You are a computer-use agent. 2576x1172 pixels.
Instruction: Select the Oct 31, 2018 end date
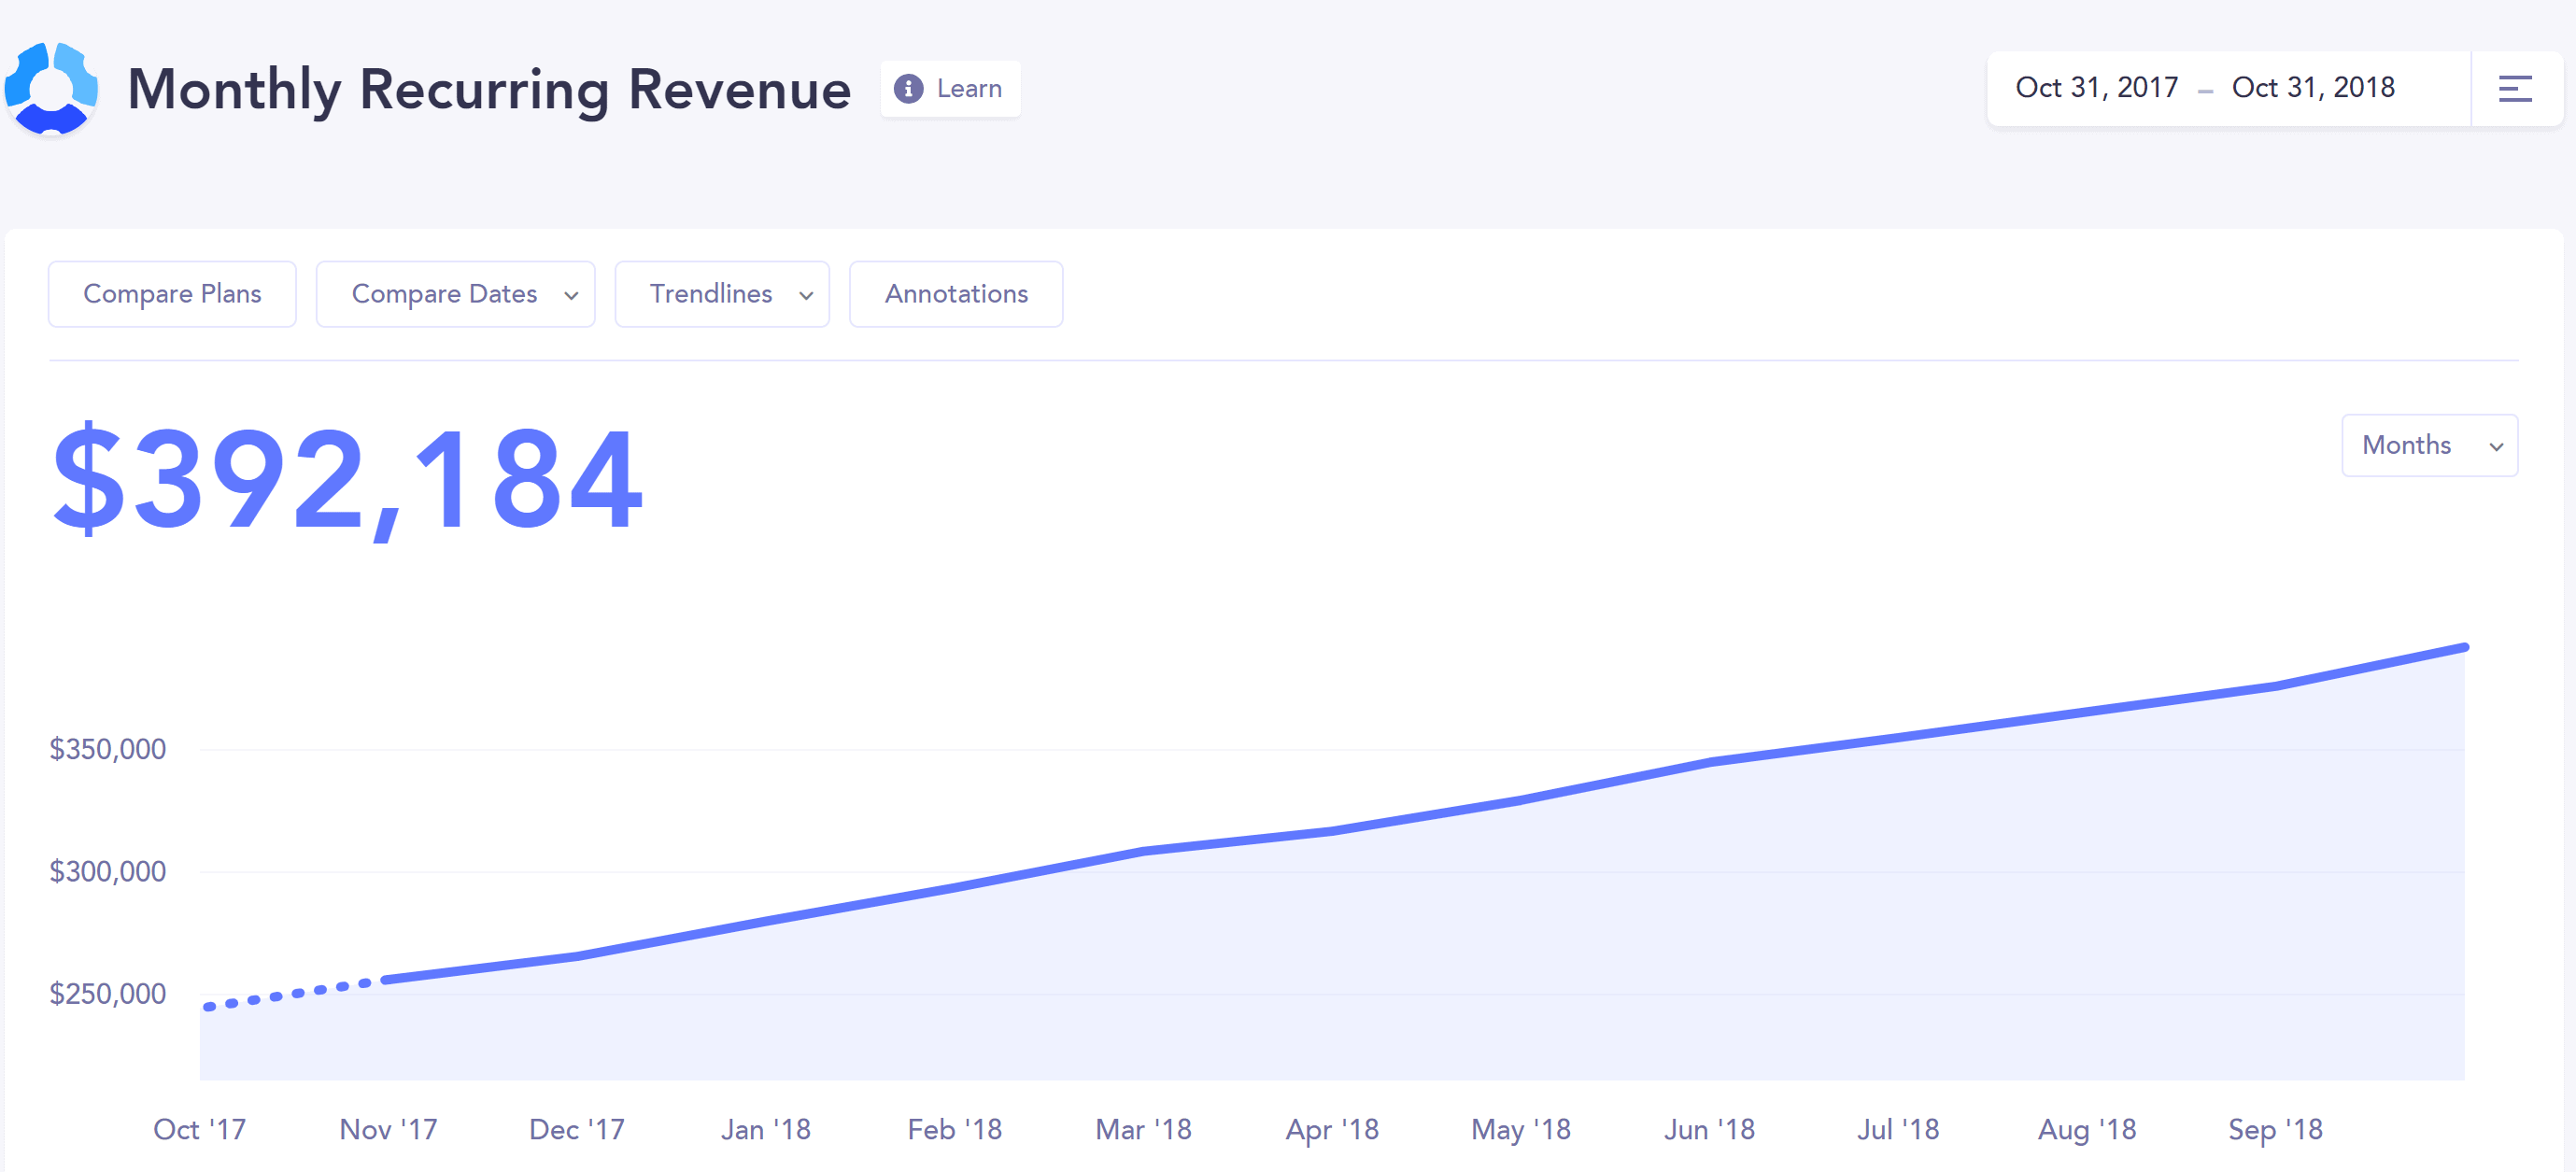click(2313, 88)
